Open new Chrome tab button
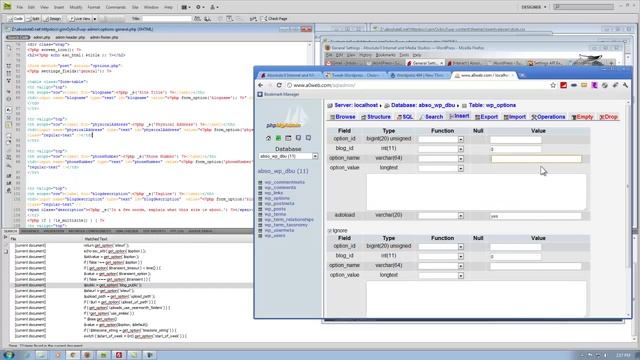Viewport: 640px width, 360px height. (522, 75)
